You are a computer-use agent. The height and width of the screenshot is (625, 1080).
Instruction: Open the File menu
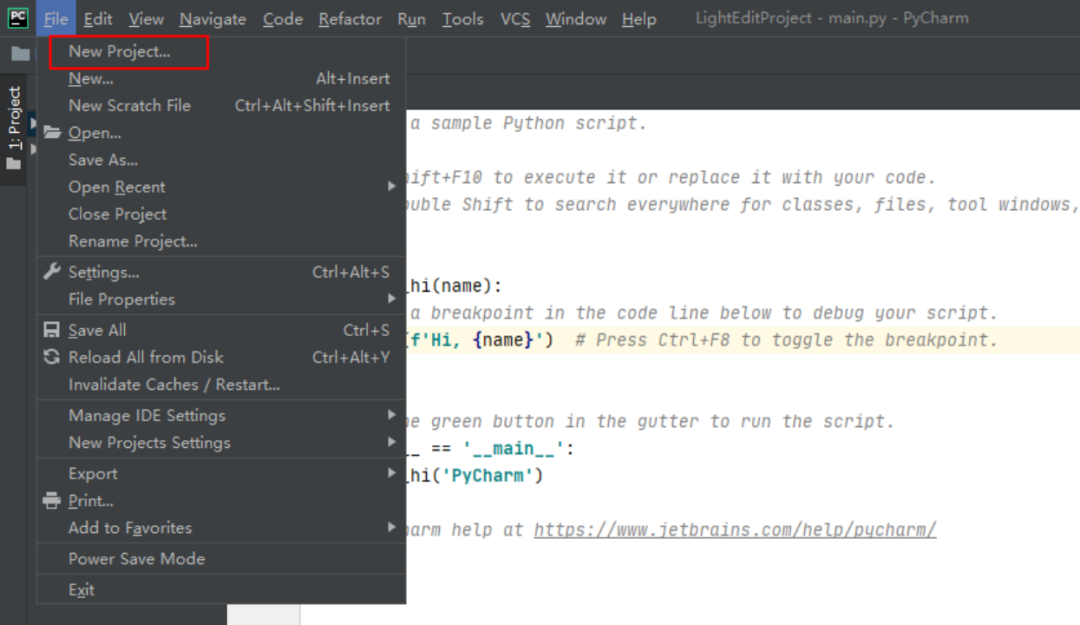click(x=56, y=19)
